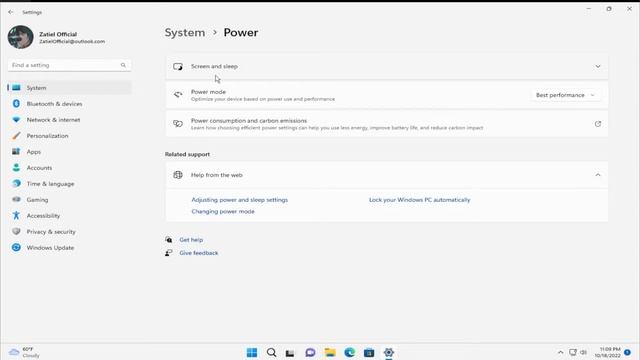640x360 pixels.
Task: Click the Give feedback link
Action: [199, 253]
